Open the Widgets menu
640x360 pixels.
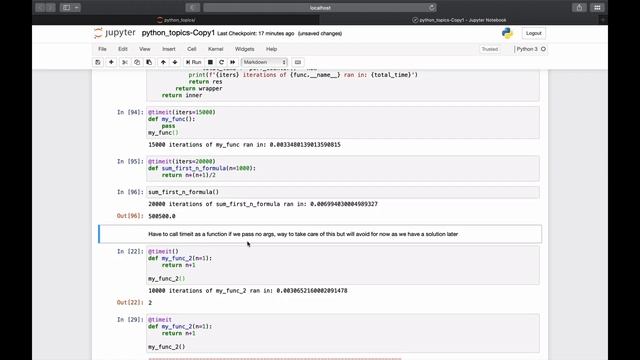tap(244, 49)
